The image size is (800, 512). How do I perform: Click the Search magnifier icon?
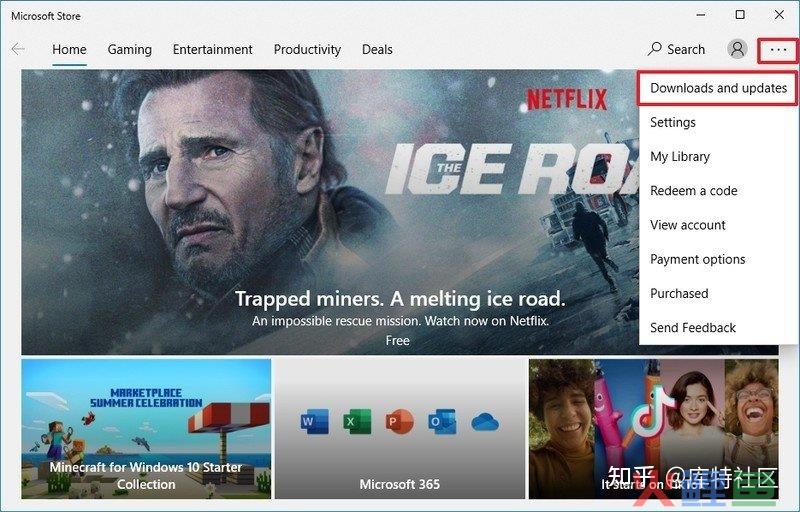pos(655,49)
